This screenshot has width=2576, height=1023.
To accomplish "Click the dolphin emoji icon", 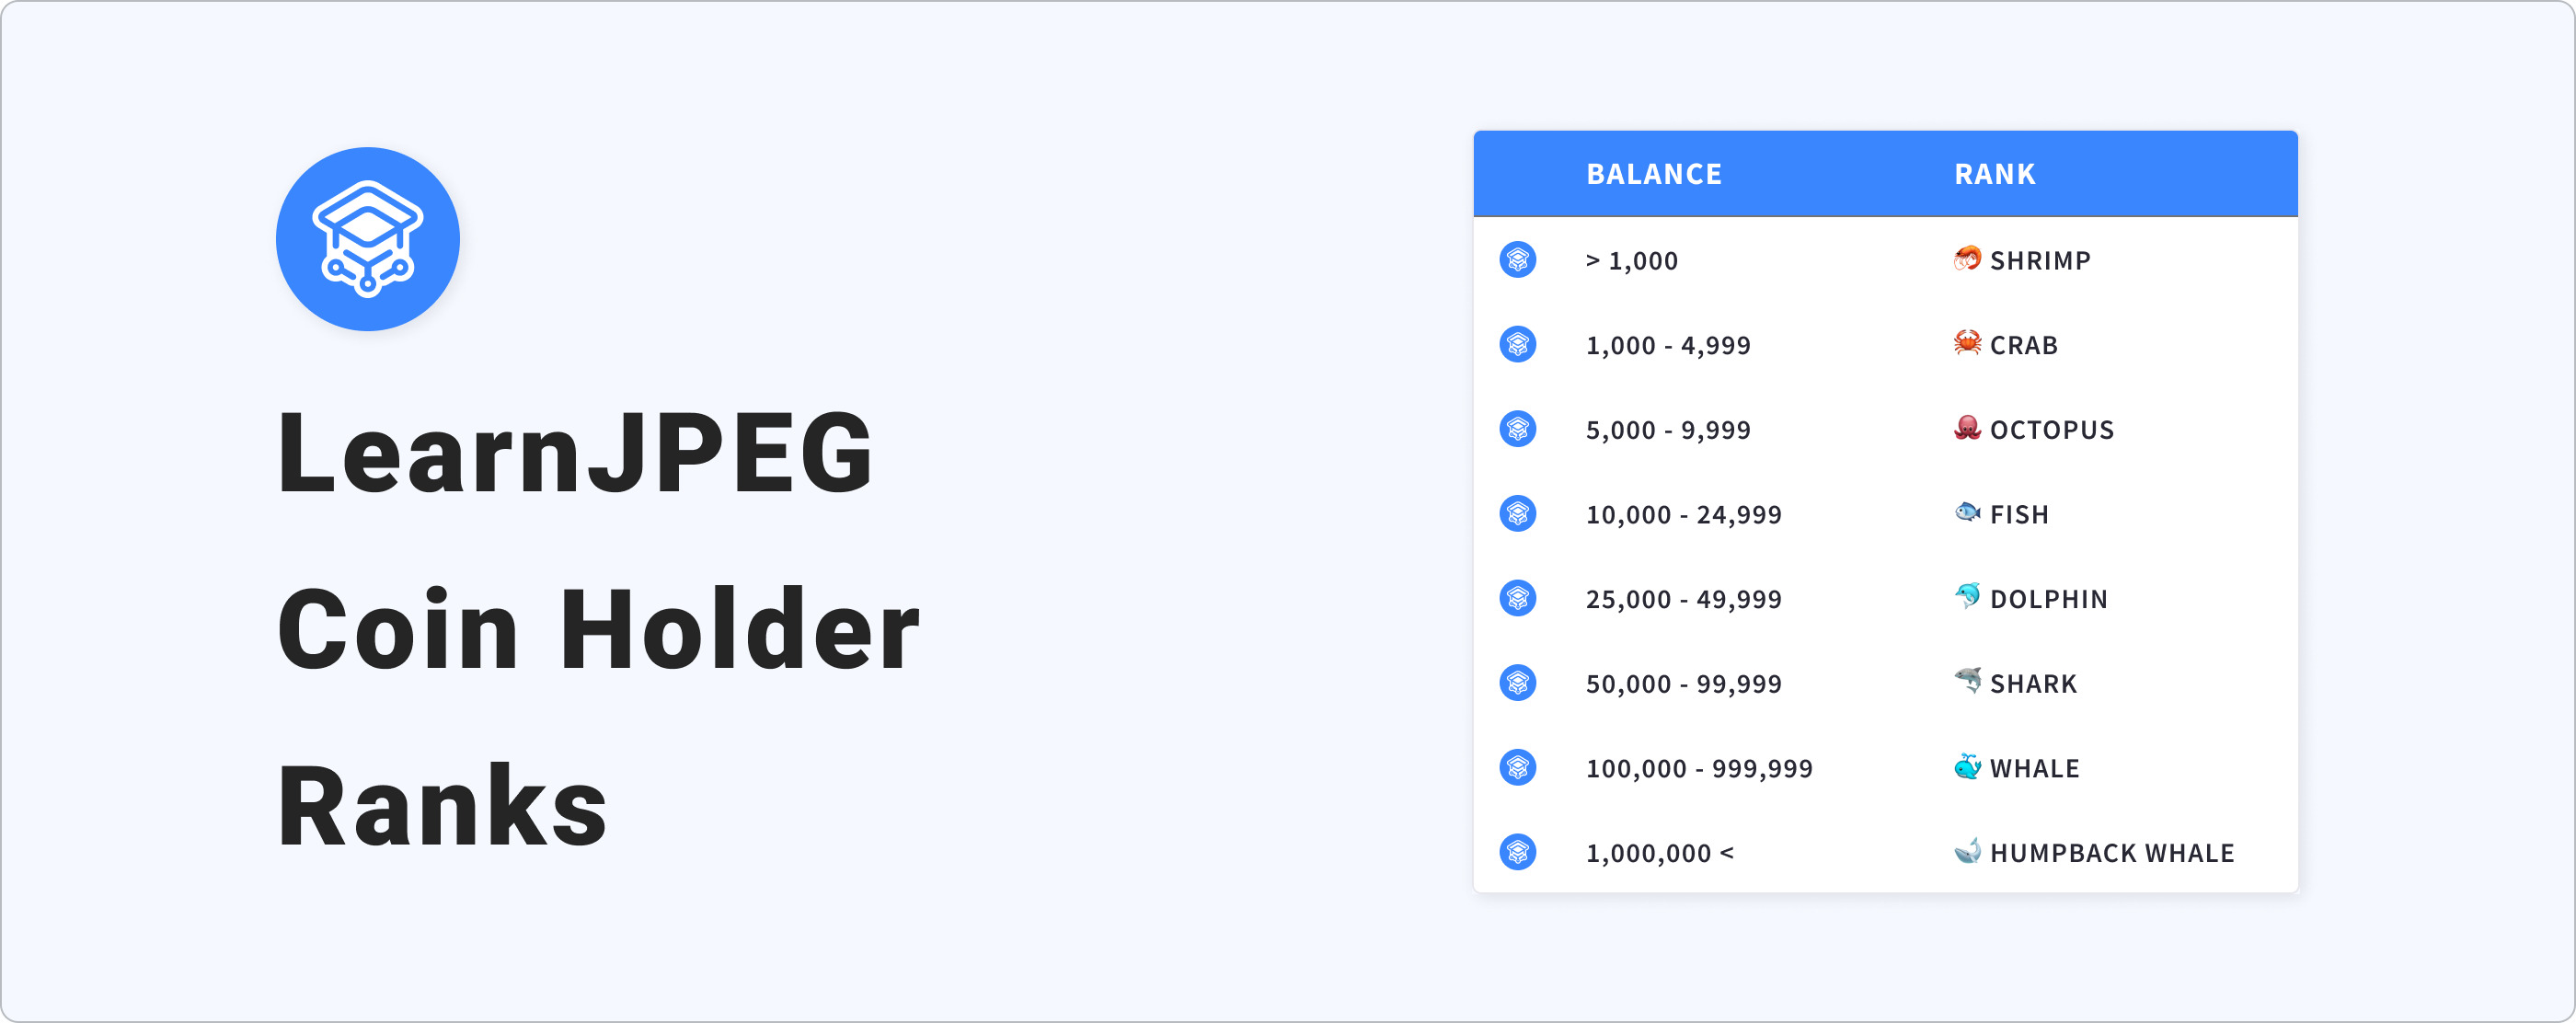I will tap(1967, 597).
